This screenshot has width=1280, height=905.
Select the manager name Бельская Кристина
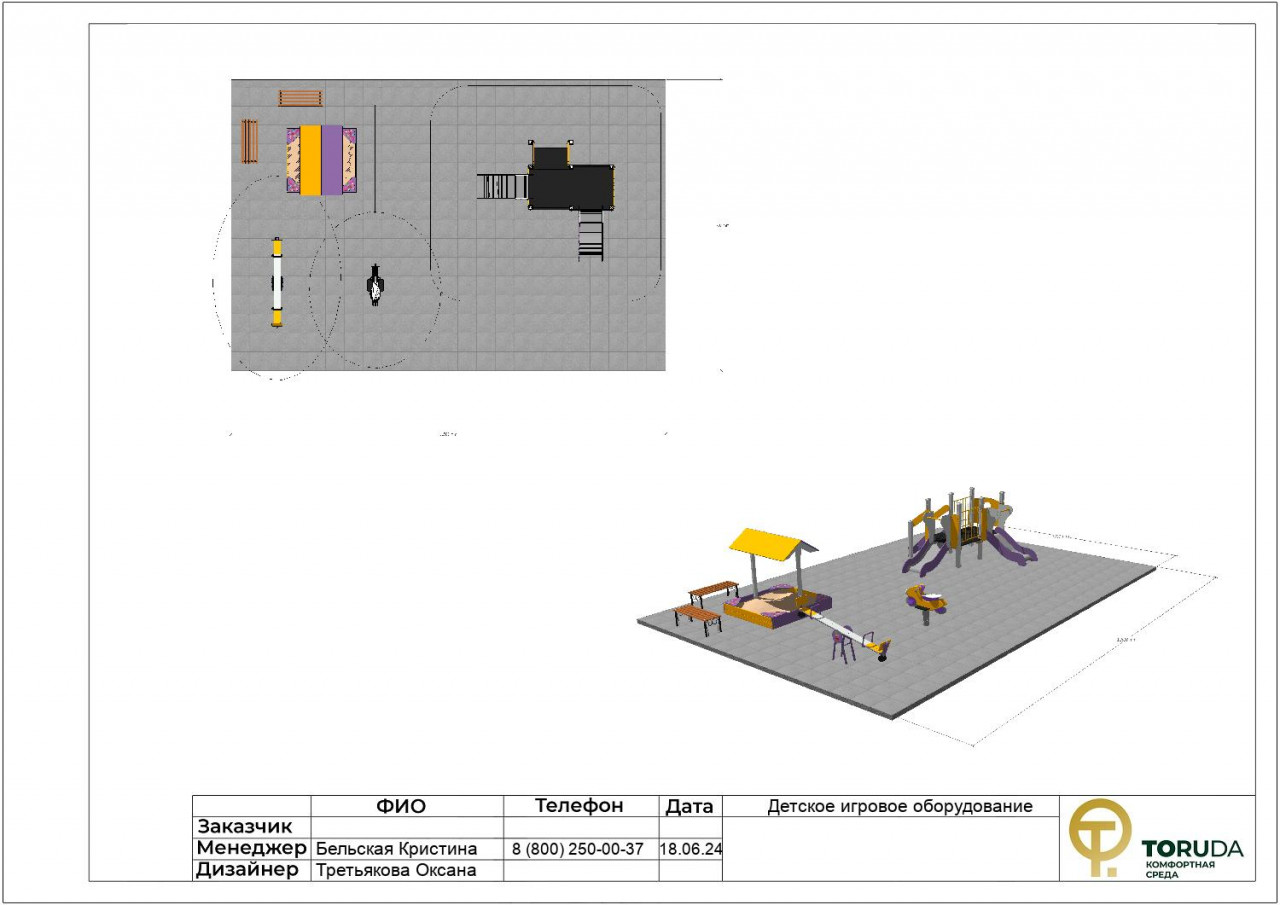click(x=396, y=849)
